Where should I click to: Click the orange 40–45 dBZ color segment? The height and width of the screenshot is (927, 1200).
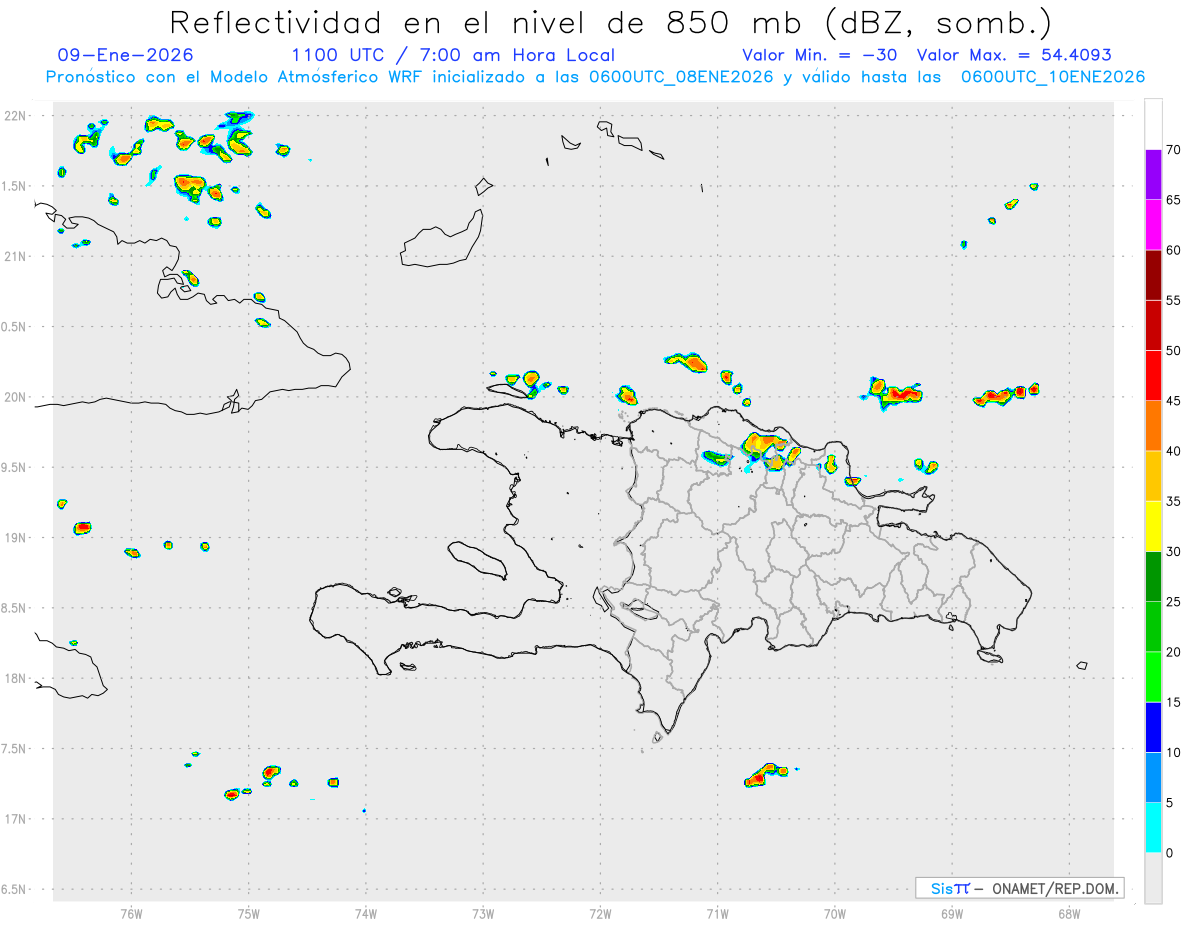coord(1153,426)
